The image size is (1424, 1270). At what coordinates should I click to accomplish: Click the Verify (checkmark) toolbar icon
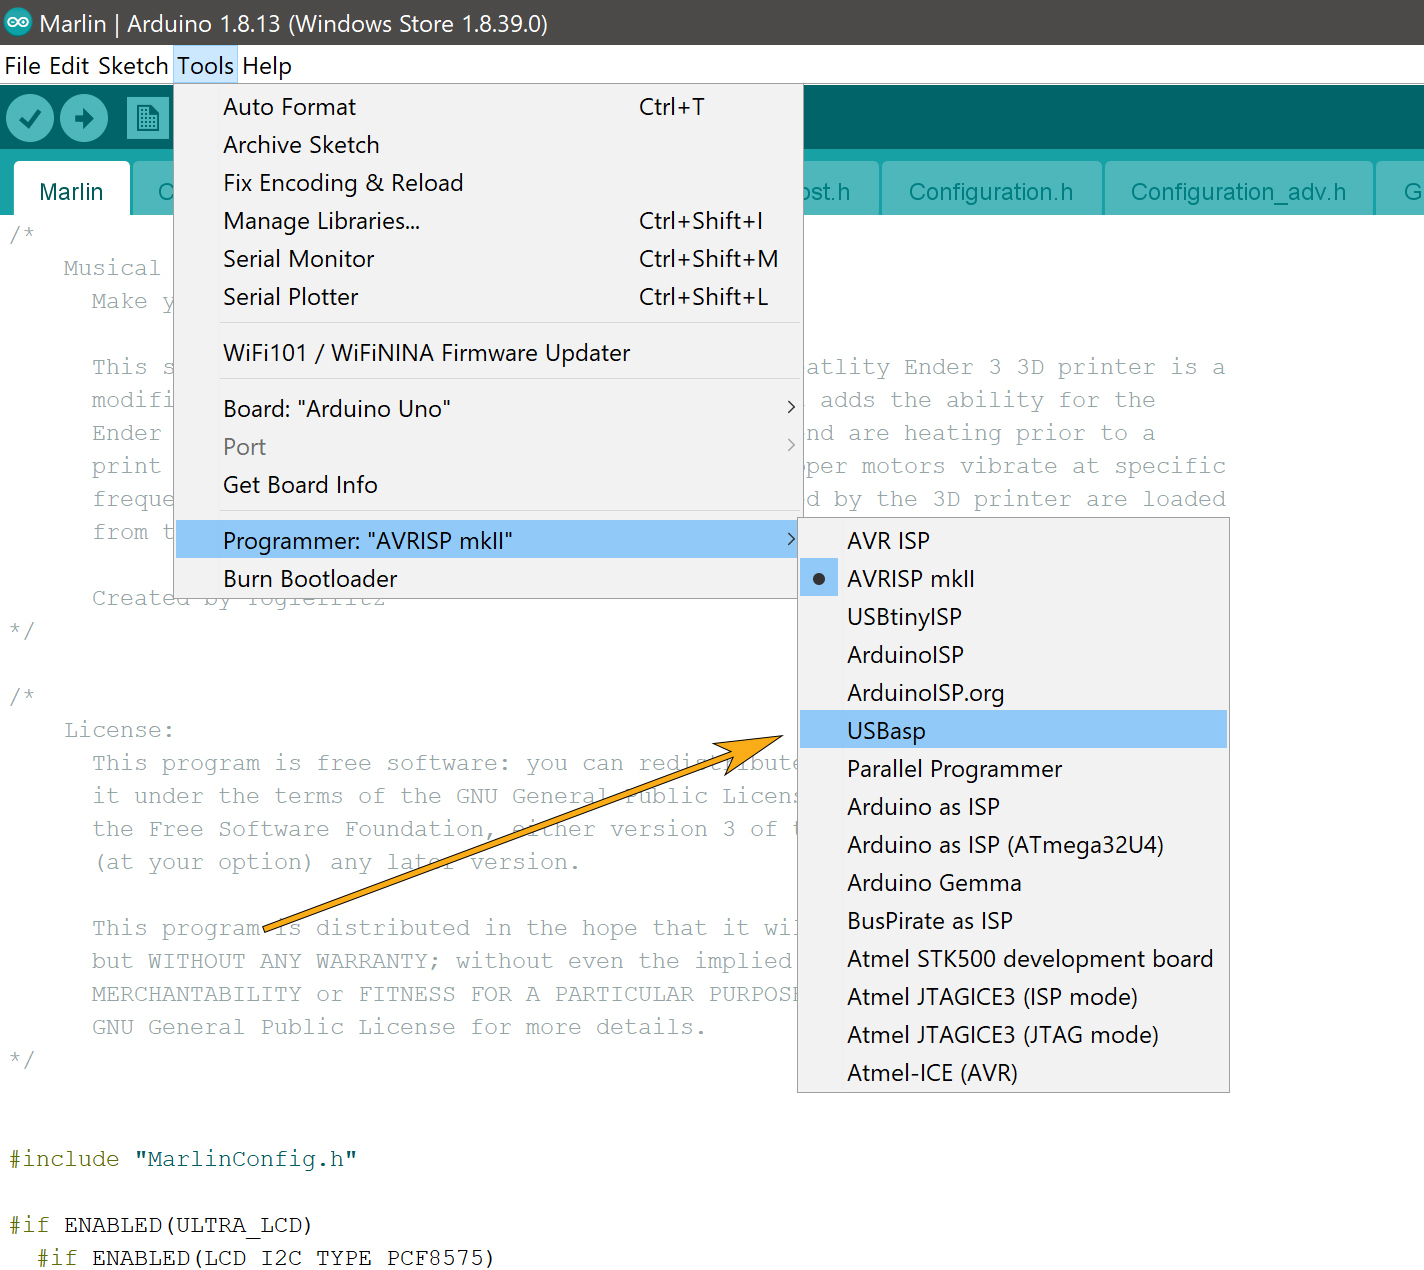pos(29,117)
